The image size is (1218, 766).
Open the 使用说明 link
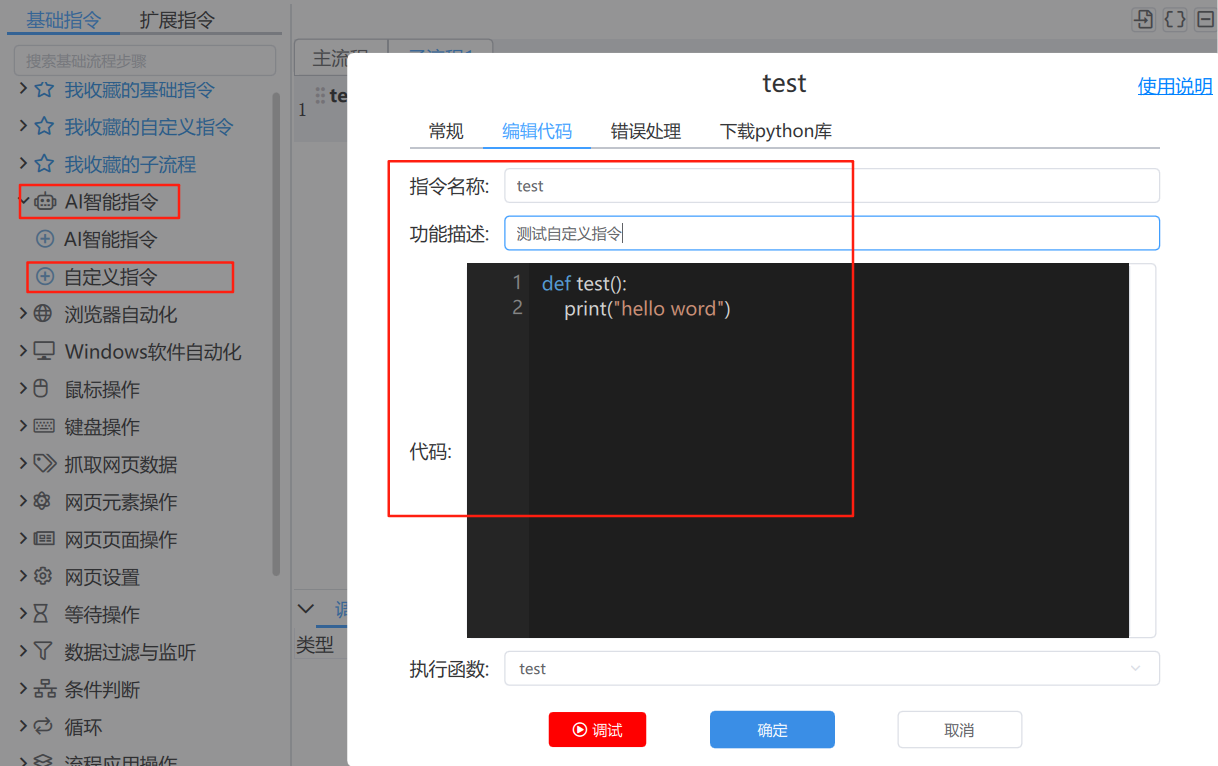click(x=1175, y=87)
